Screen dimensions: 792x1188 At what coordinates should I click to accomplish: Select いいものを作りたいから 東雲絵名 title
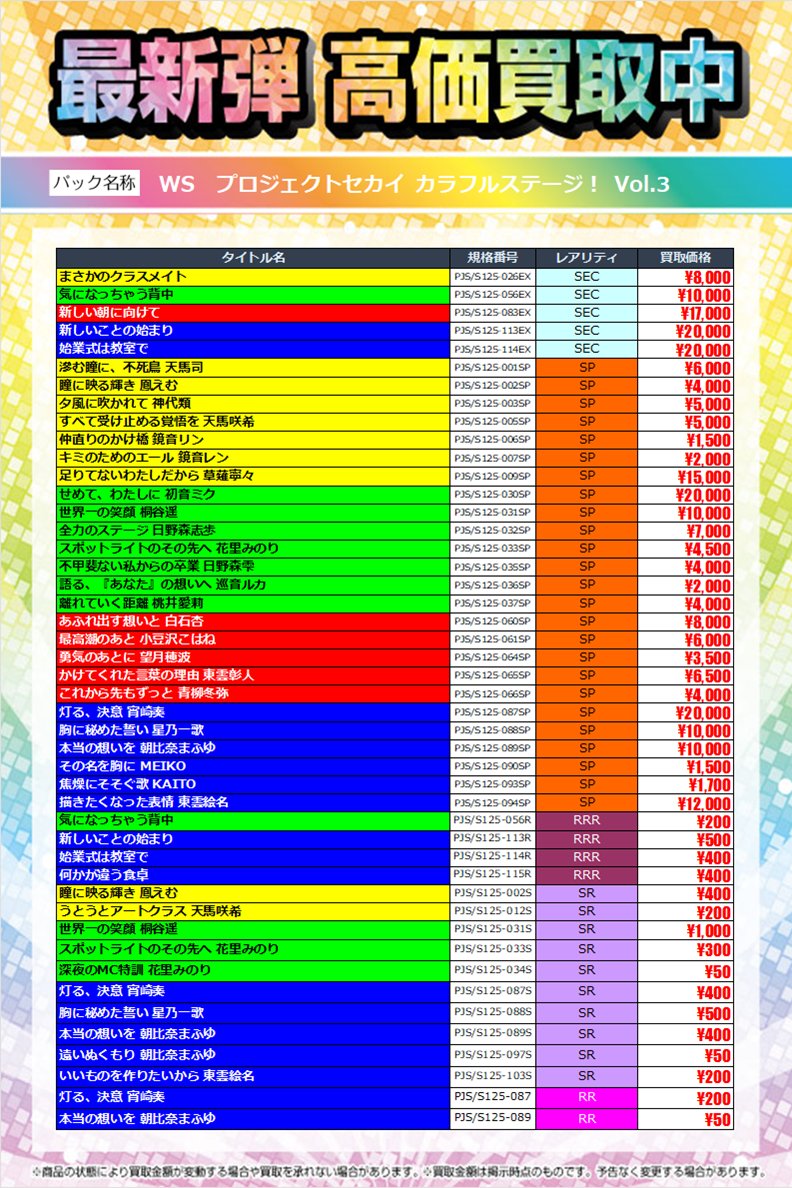157,1076
